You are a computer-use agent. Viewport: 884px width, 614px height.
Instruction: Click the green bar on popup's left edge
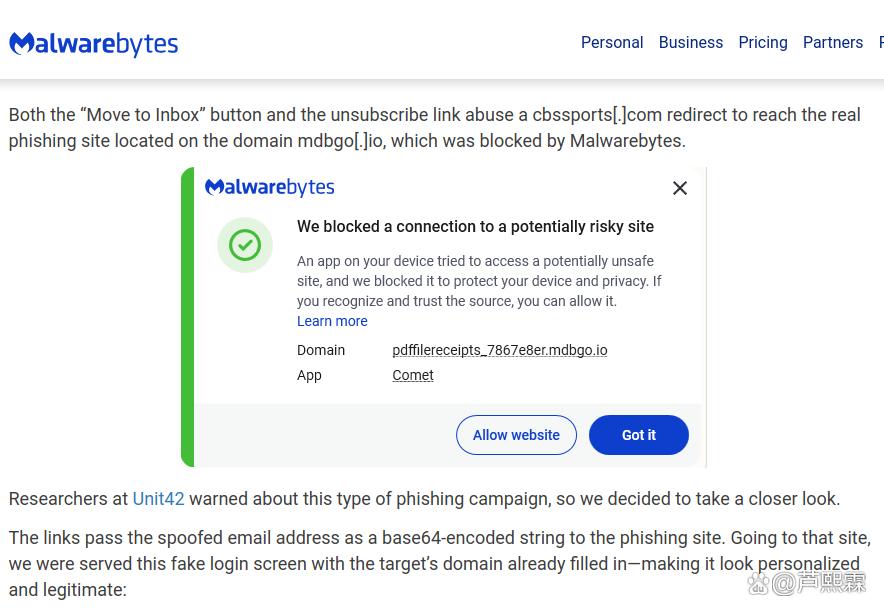[188, 317]
